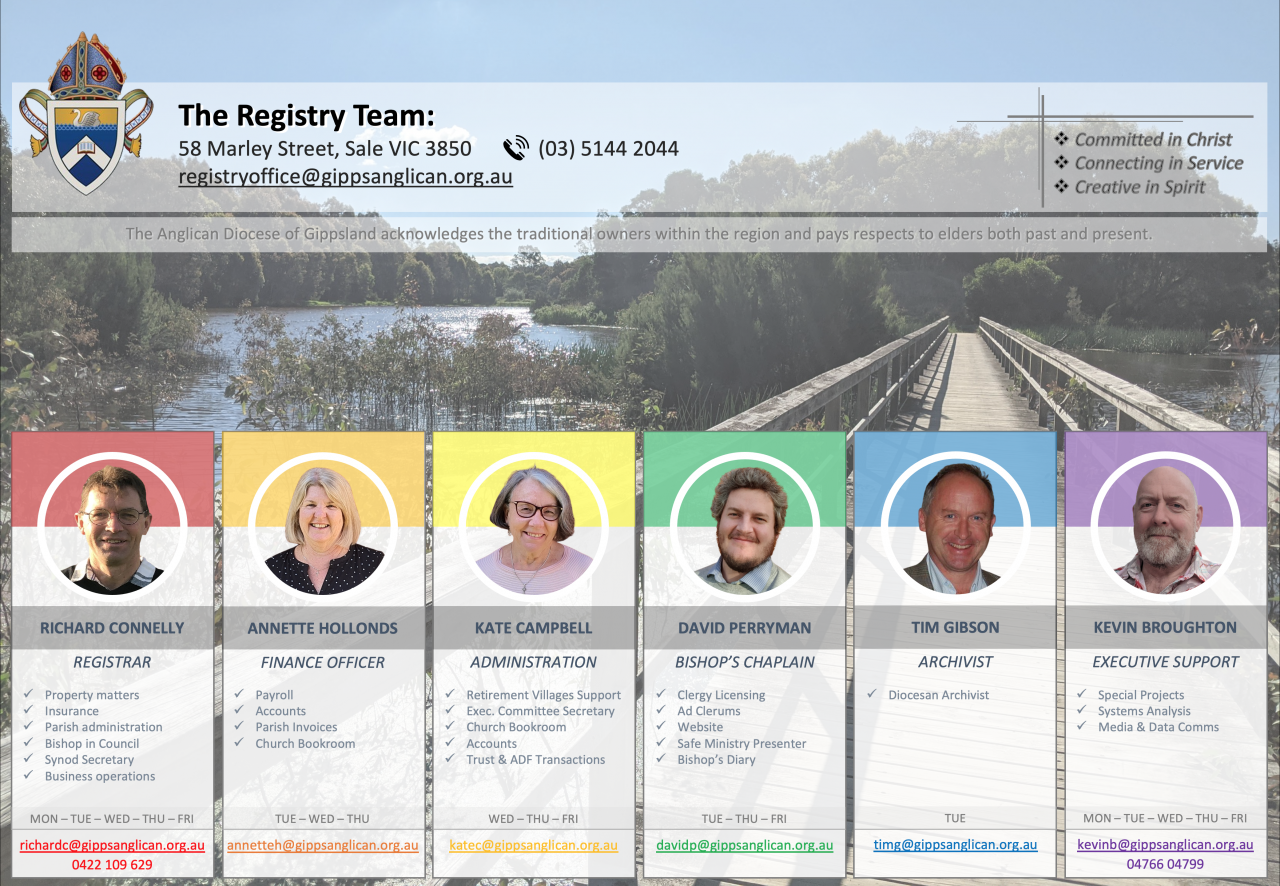Open the katec@gippsanglican.org.au email link
Screen dimensions: 1280x886
click(533, 845)
